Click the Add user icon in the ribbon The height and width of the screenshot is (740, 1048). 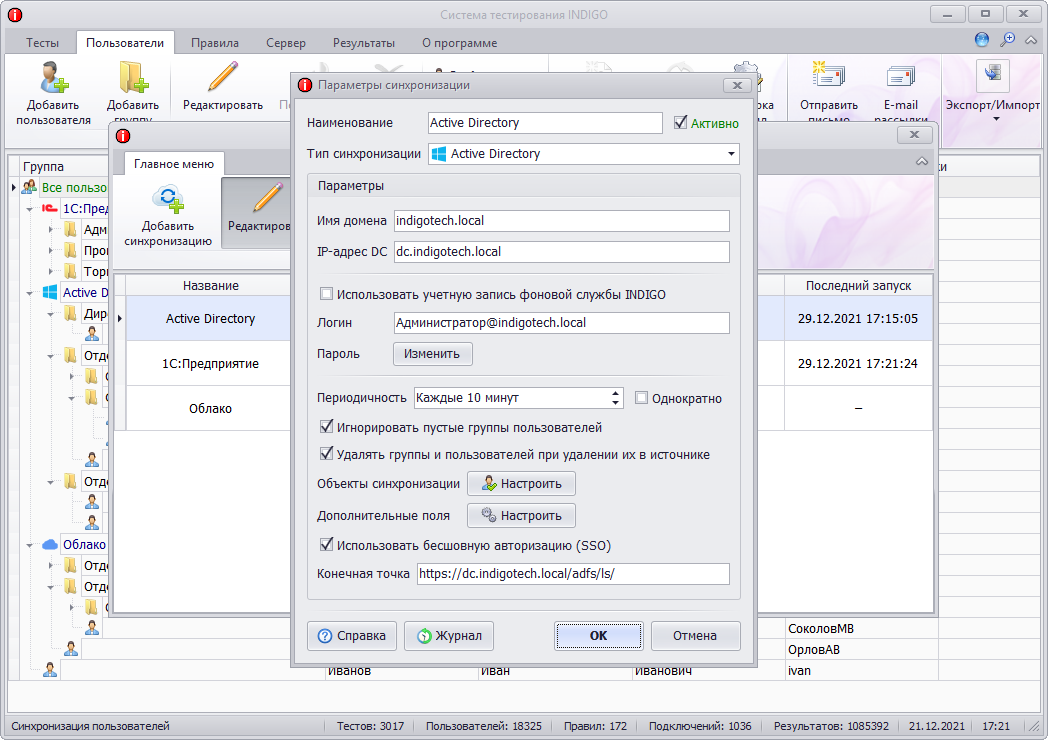point(53,78)
